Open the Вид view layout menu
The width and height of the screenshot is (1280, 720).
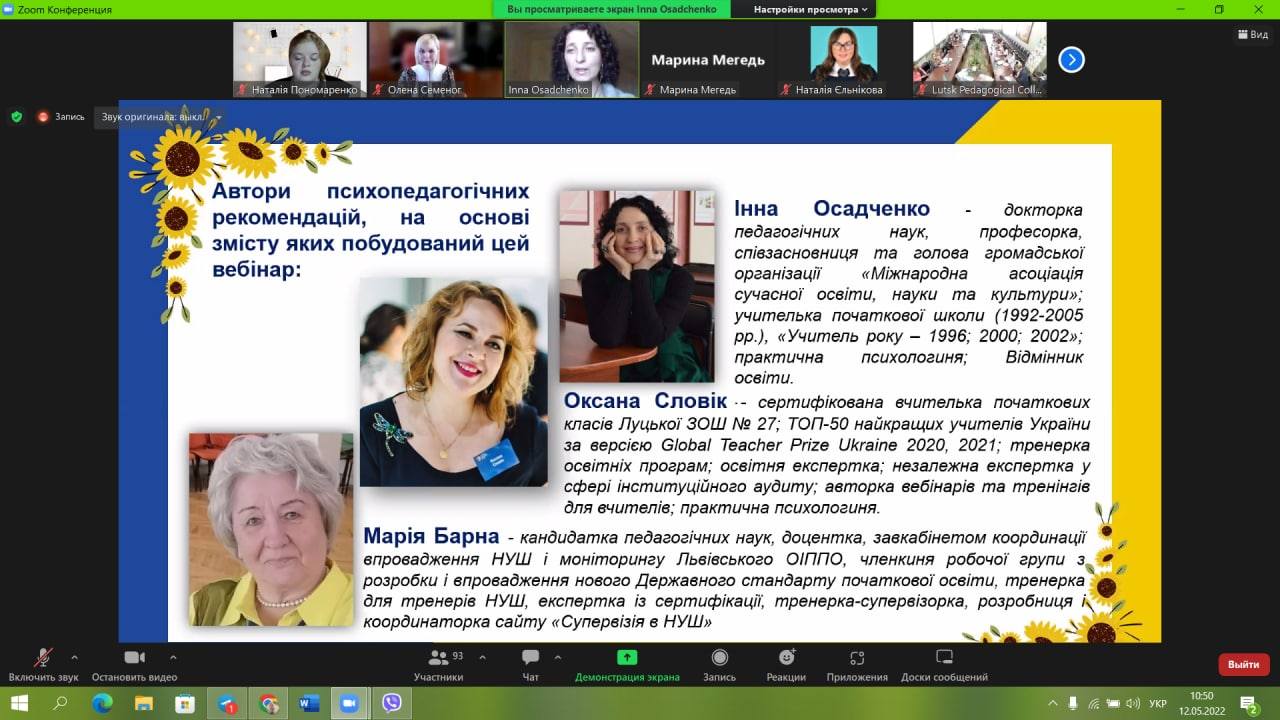click(1253, 34)
